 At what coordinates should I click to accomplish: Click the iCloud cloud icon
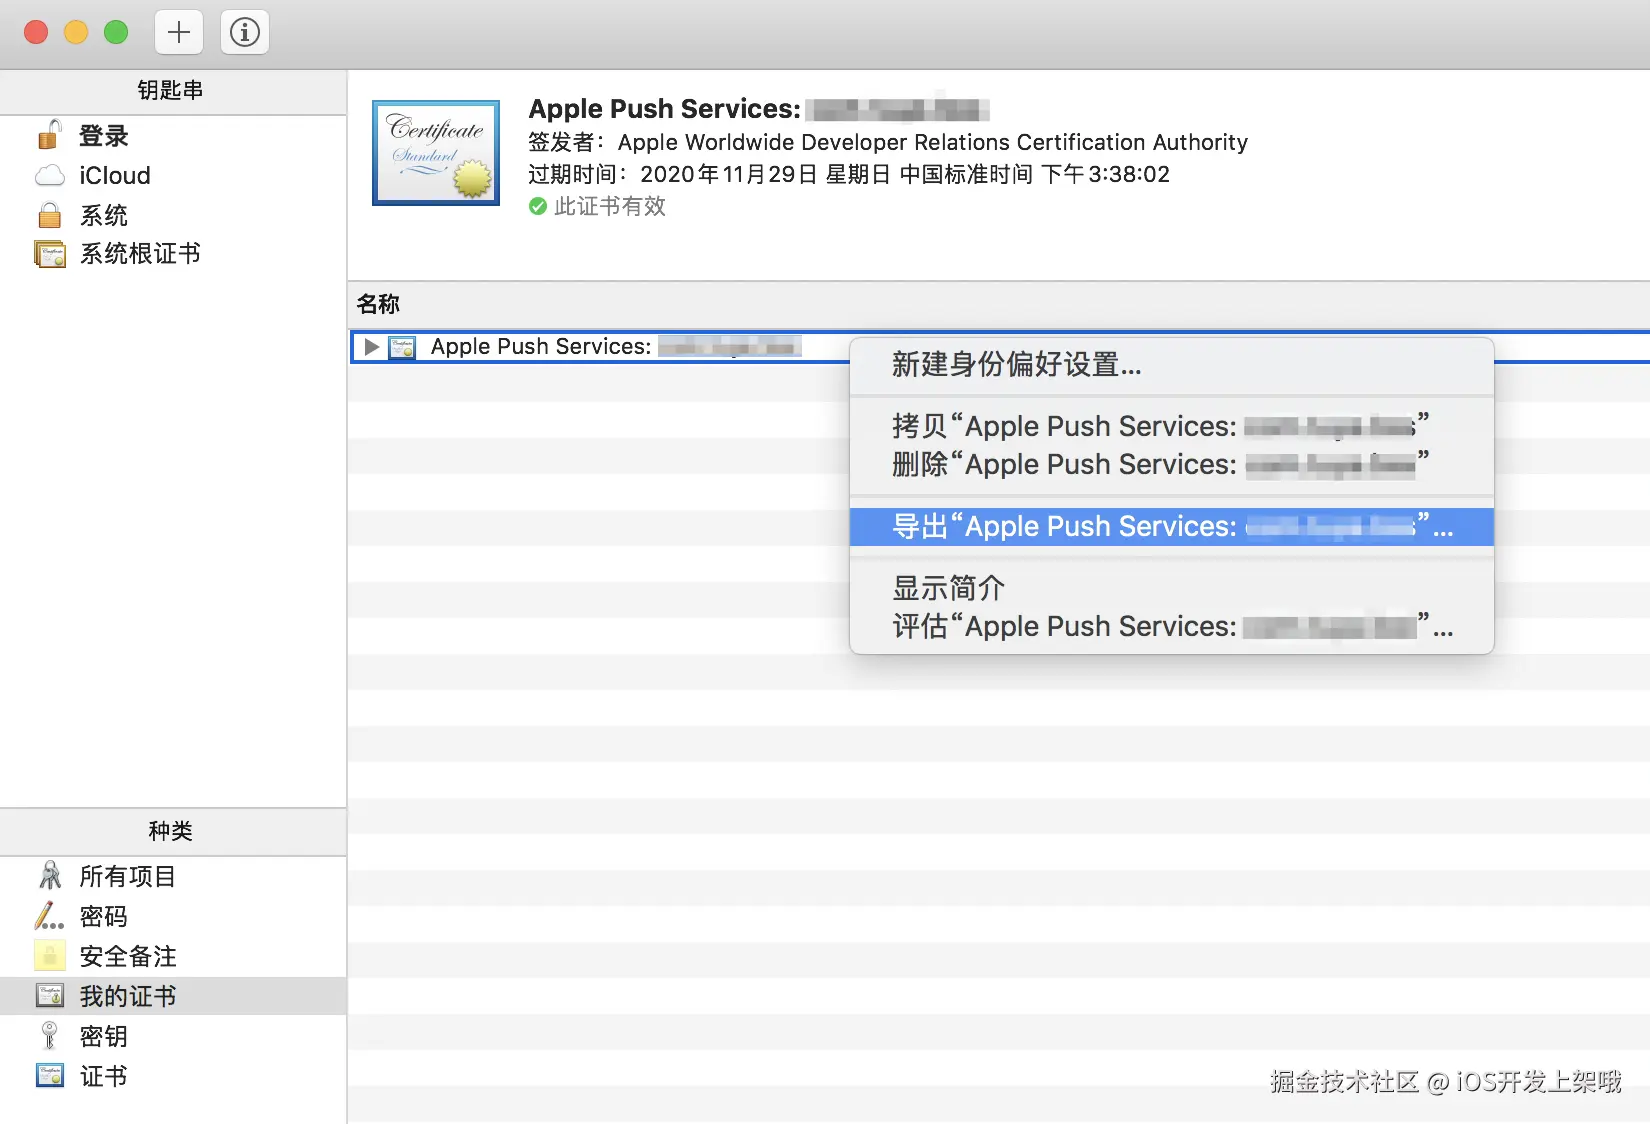pyautogui.click(x=50, y=176)
